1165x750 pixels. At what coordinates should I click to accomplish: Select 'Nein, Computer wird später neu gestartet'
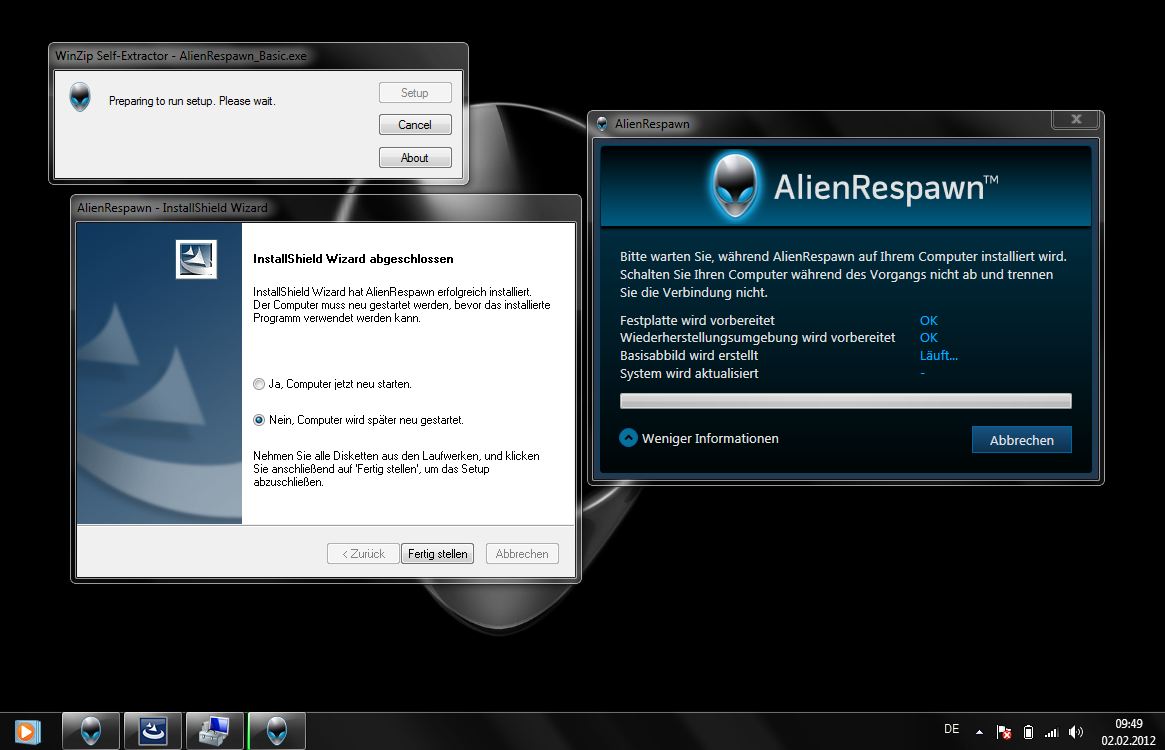358,420
